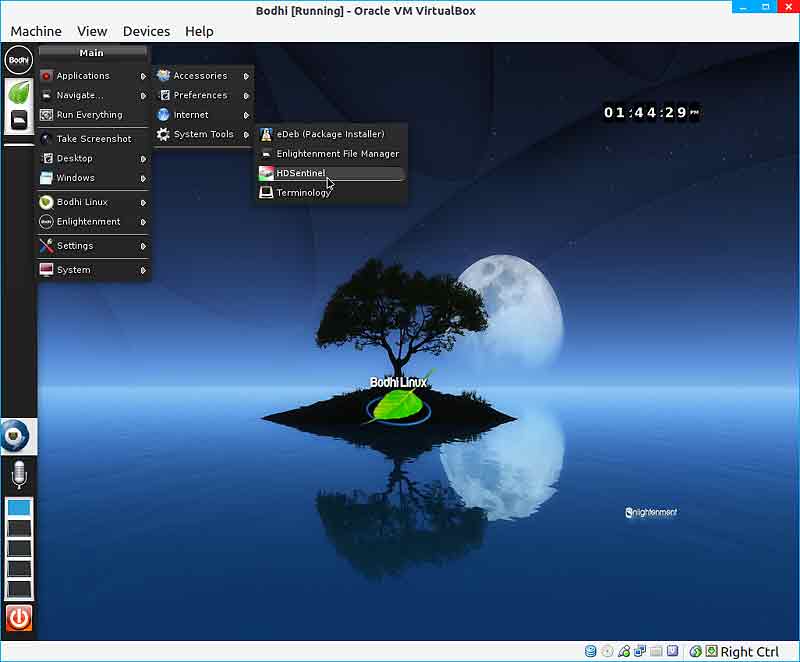Screen dimensions: 800x662
Task: Launch eDeb (Package Installer)
Action: click(x=331, y=134)
